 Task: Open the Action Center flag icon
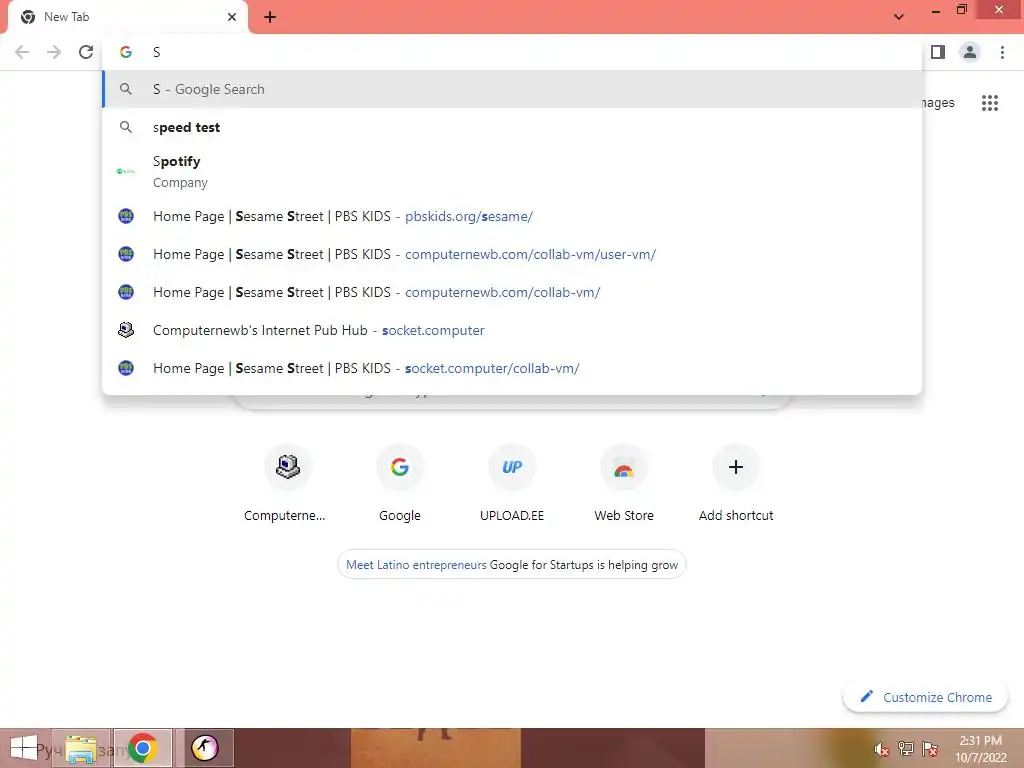(x=930, y=749)
